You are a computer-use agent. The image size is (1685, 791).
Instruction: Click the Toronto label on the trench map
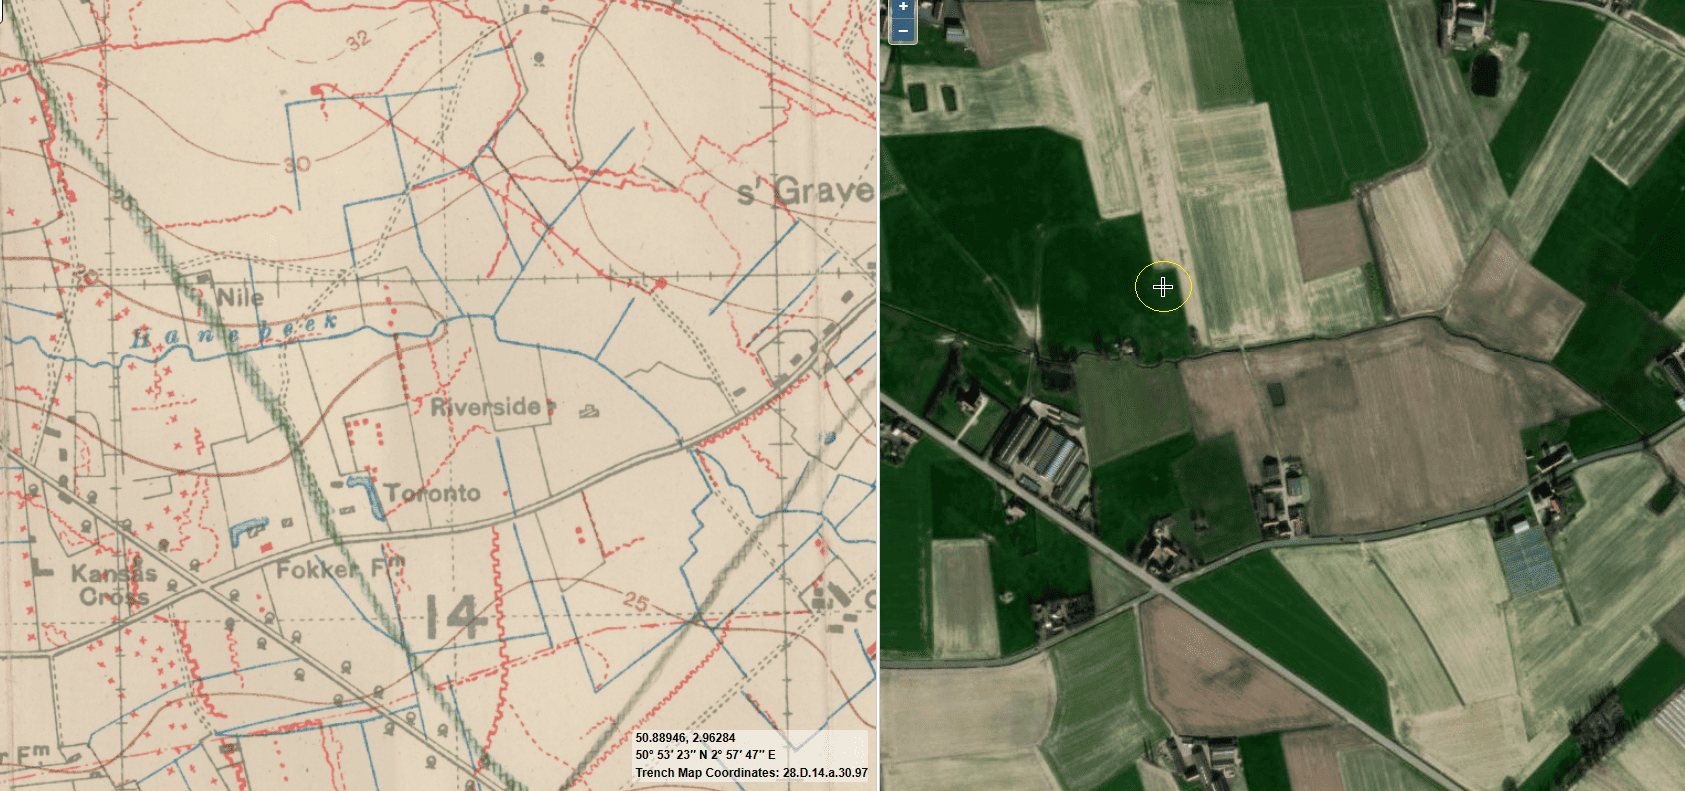point(433,493)
